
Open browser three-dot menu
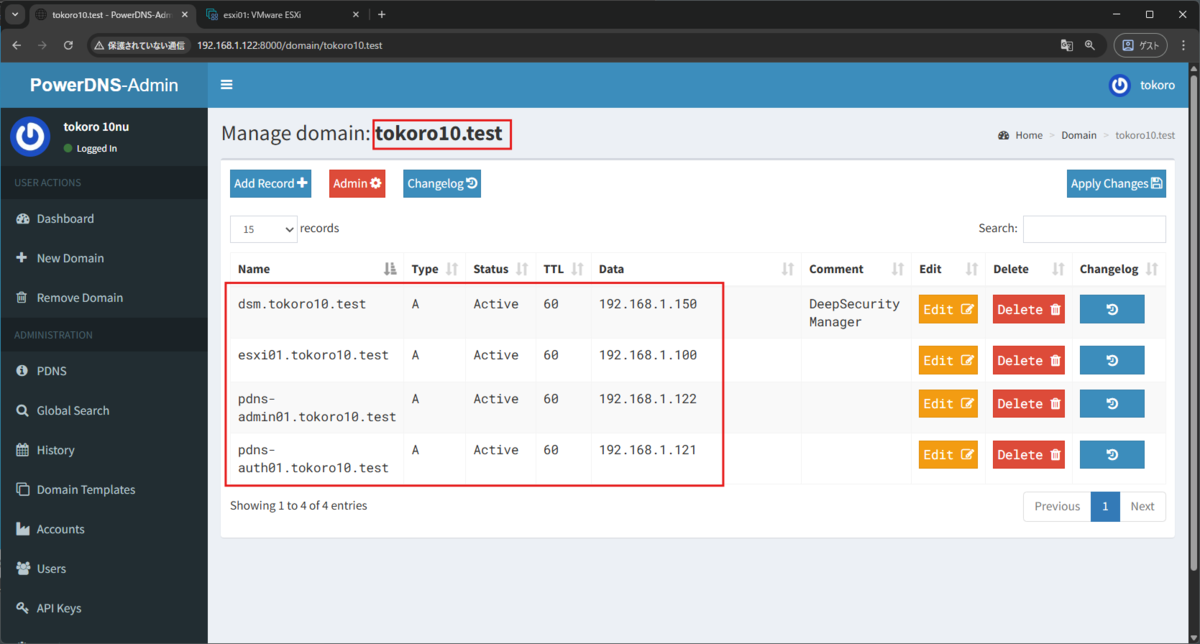point(1183,45)
